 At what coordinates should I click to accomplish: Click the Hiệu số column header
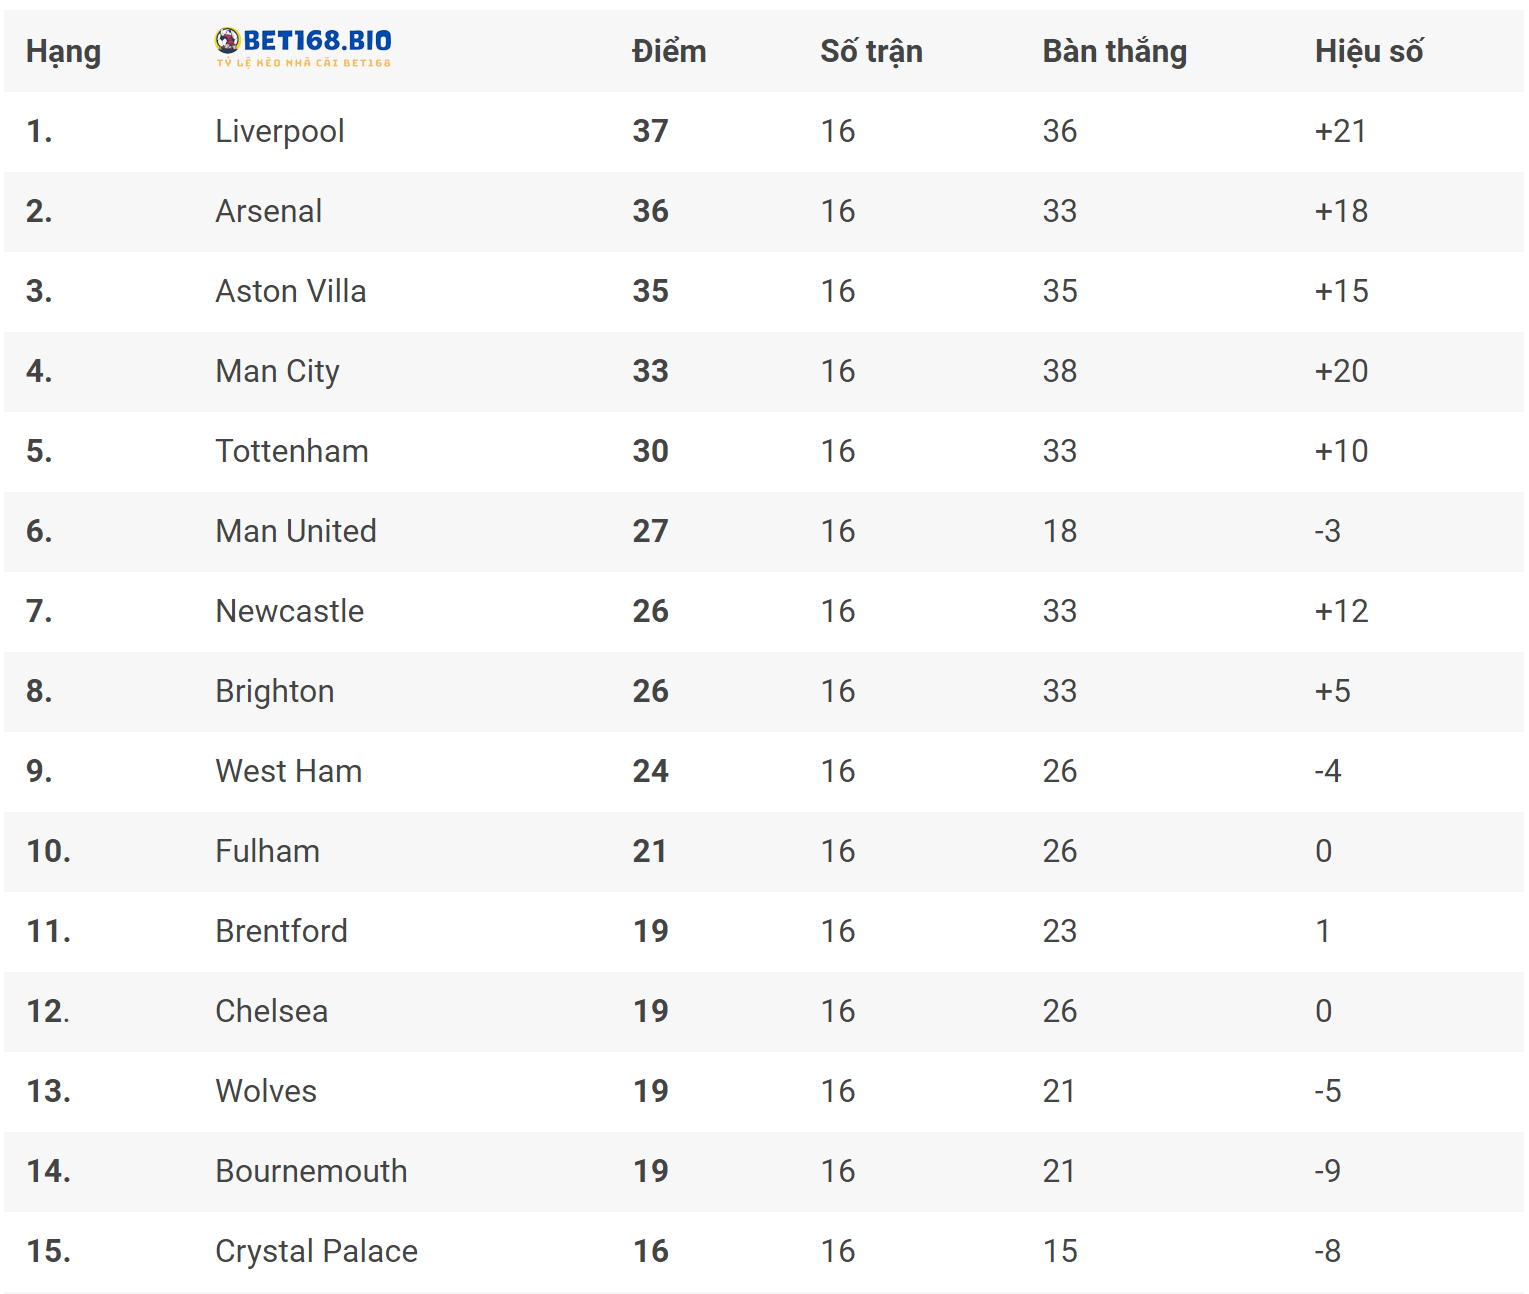pyautogui.click(x=1368, y=51)
